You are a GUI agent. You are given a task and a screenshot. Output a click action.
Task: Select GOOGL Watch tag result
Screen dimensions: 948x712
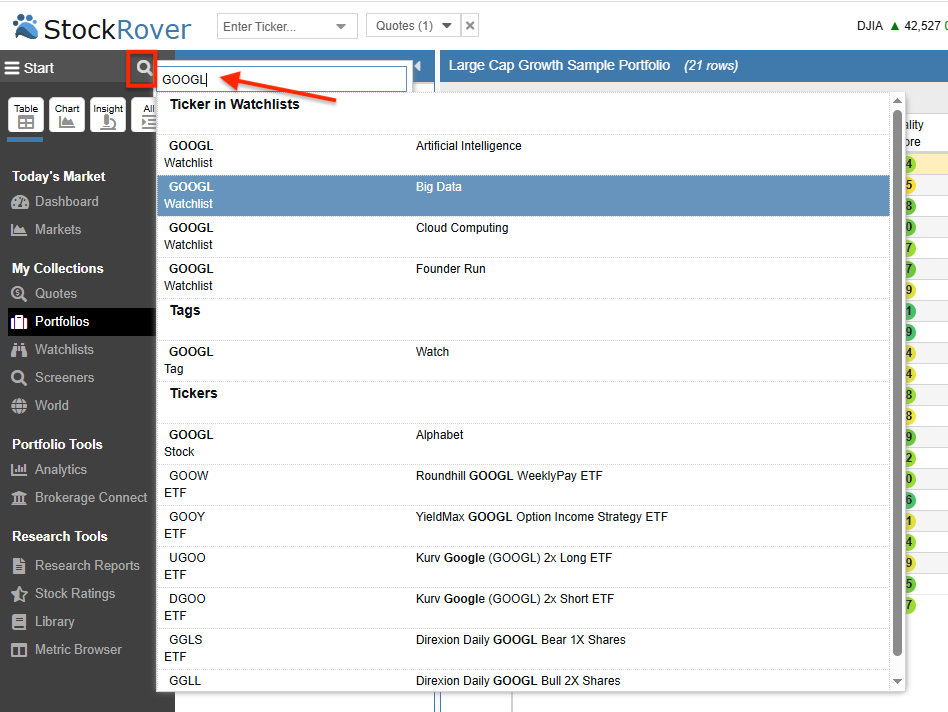(x=523, y=360)
